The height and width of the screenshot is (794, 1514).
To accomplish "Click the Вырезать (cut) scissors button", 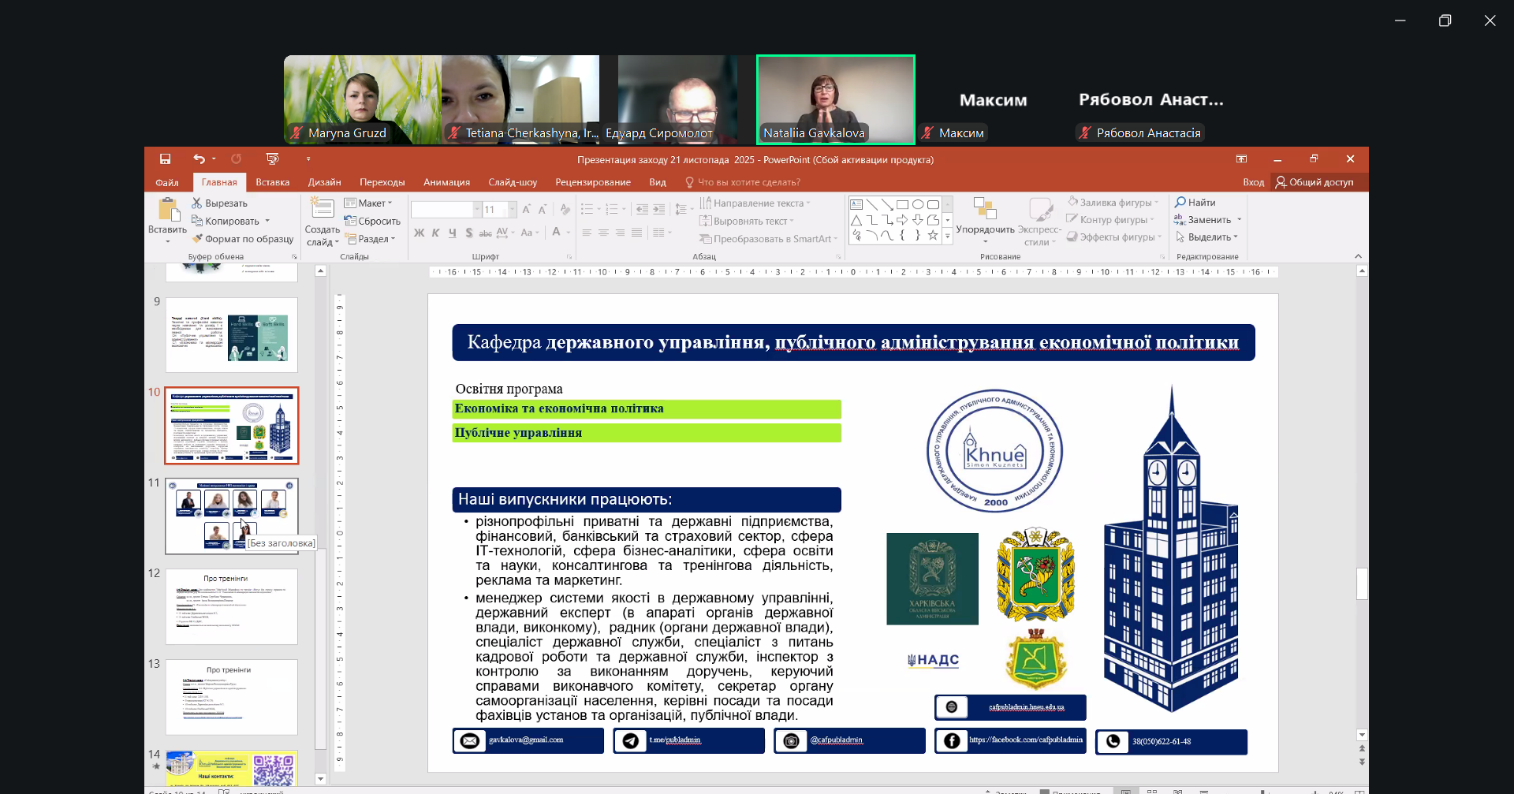I will point(219,203).
